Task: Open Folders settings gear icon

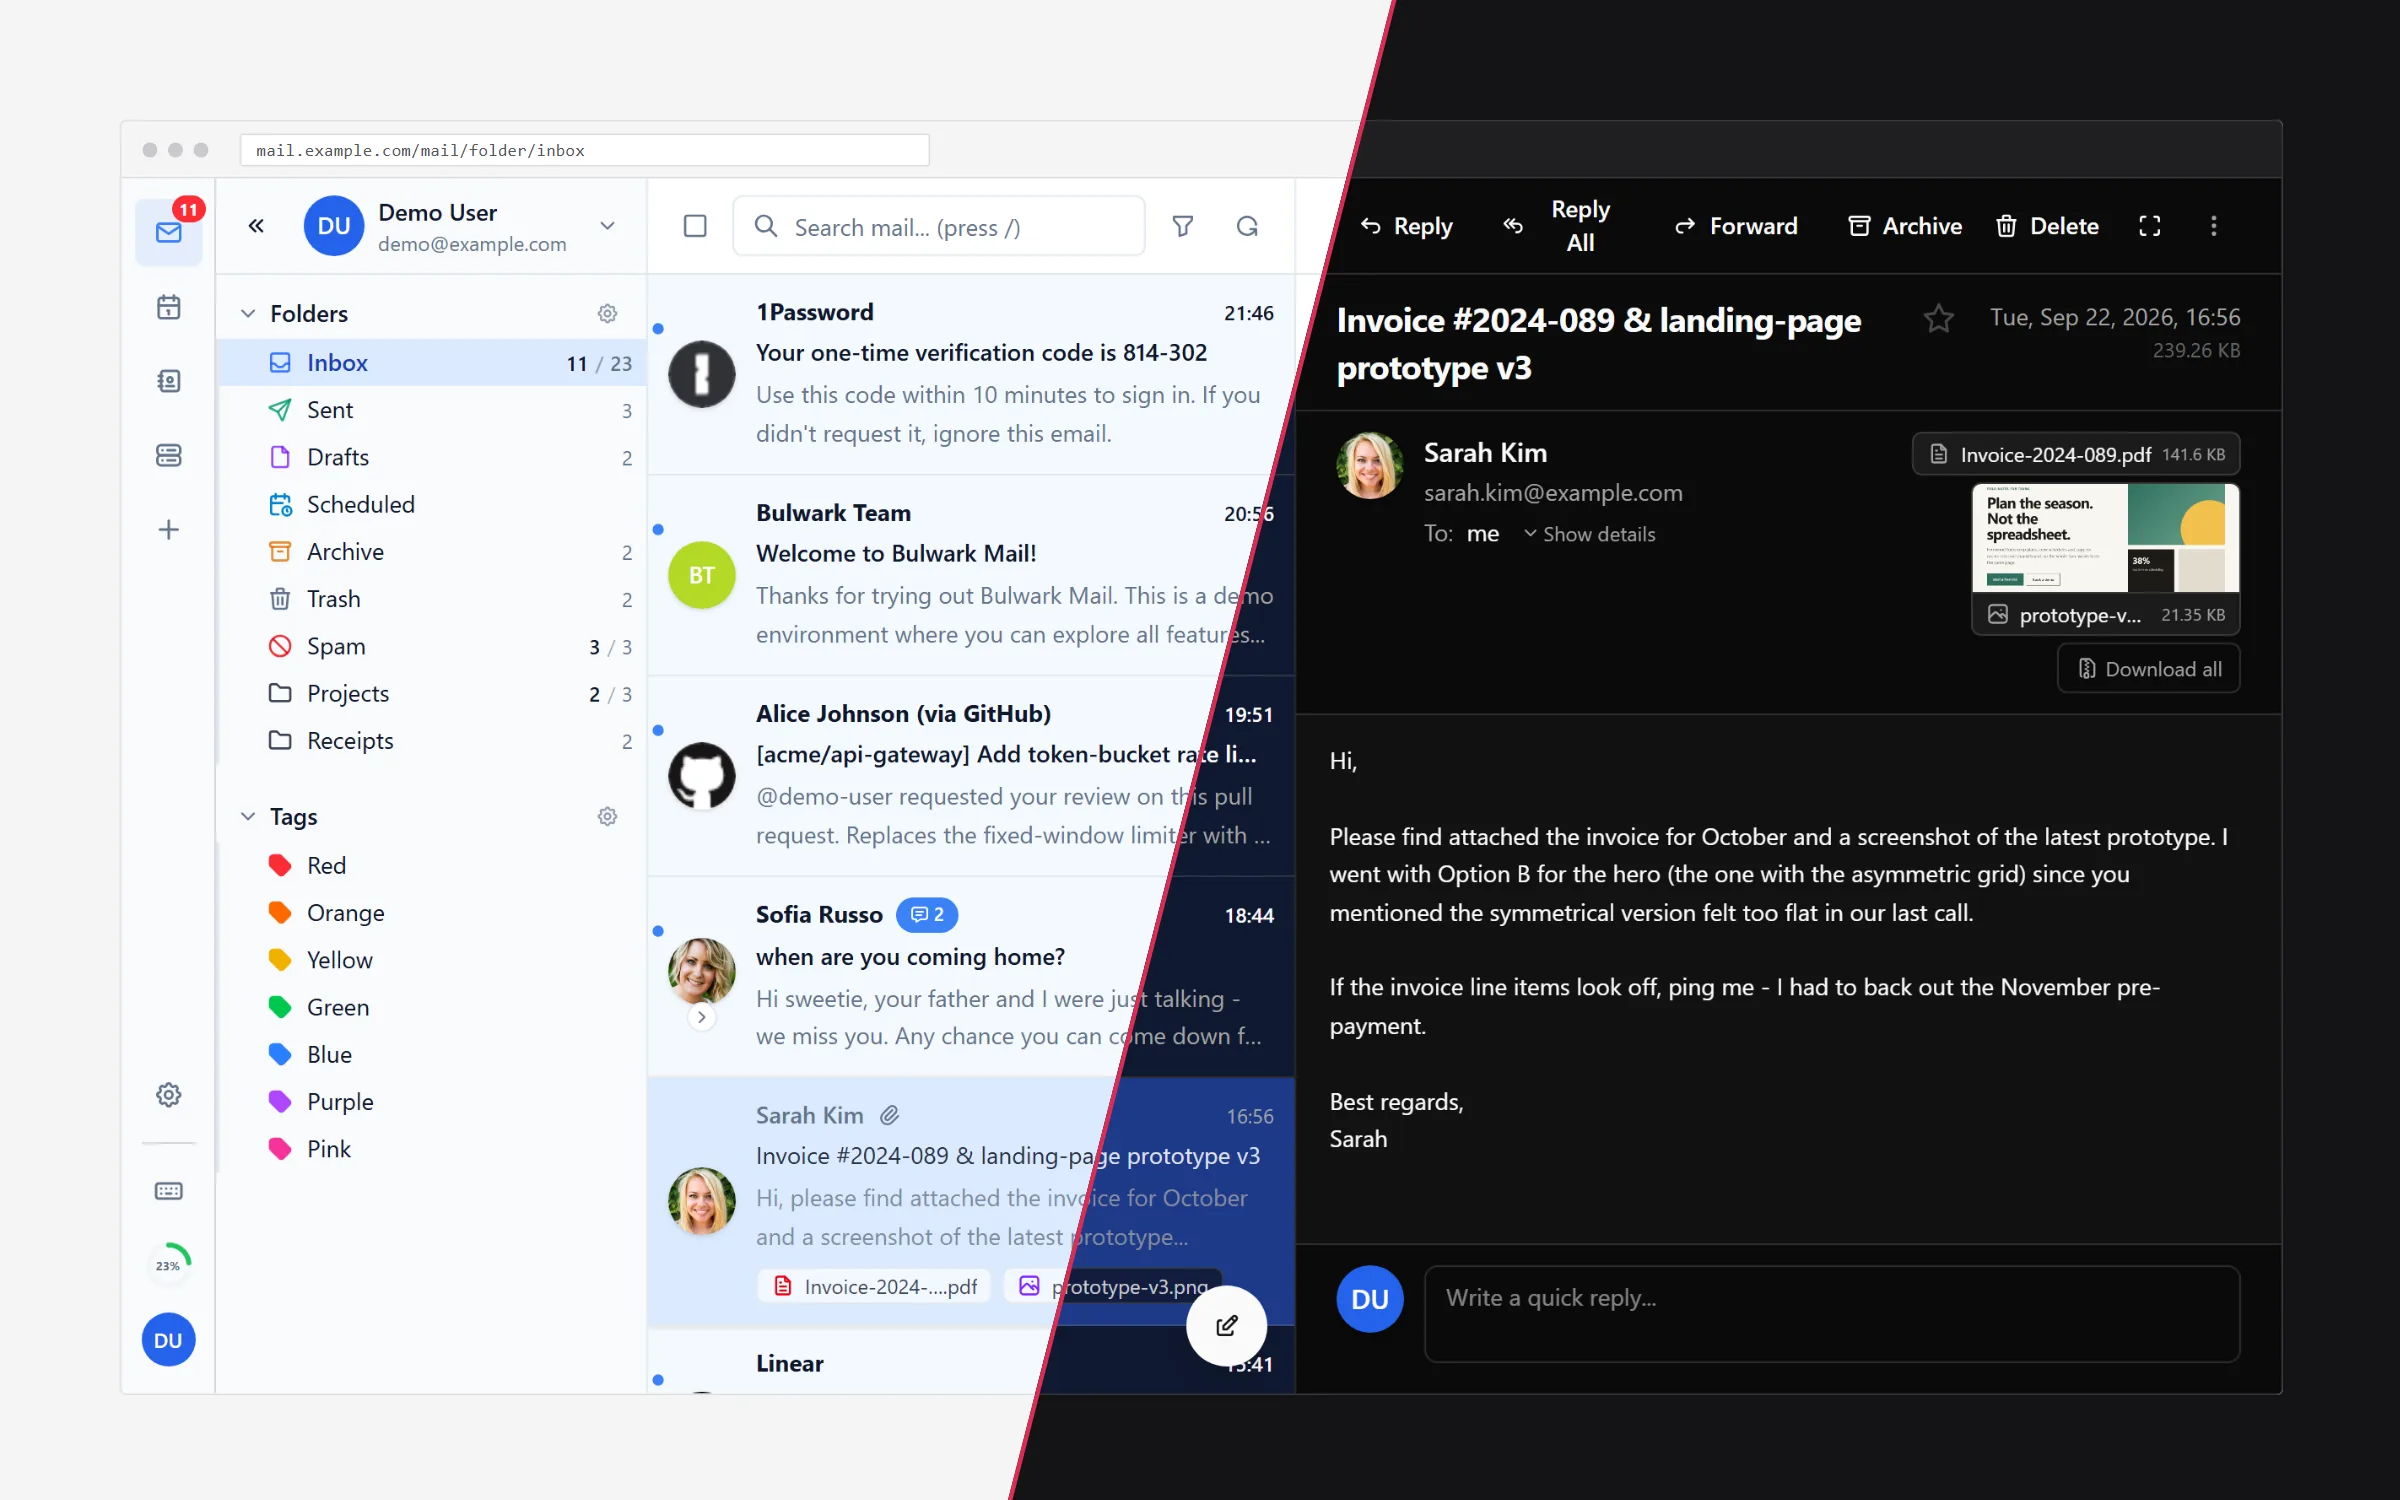Action: 607,314
